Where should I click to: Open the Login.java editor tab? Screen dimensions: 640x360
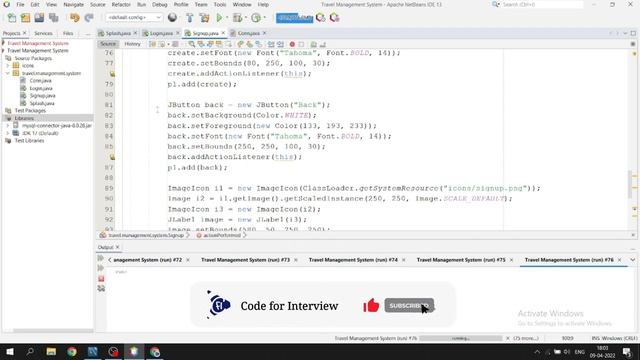point(161,33)
